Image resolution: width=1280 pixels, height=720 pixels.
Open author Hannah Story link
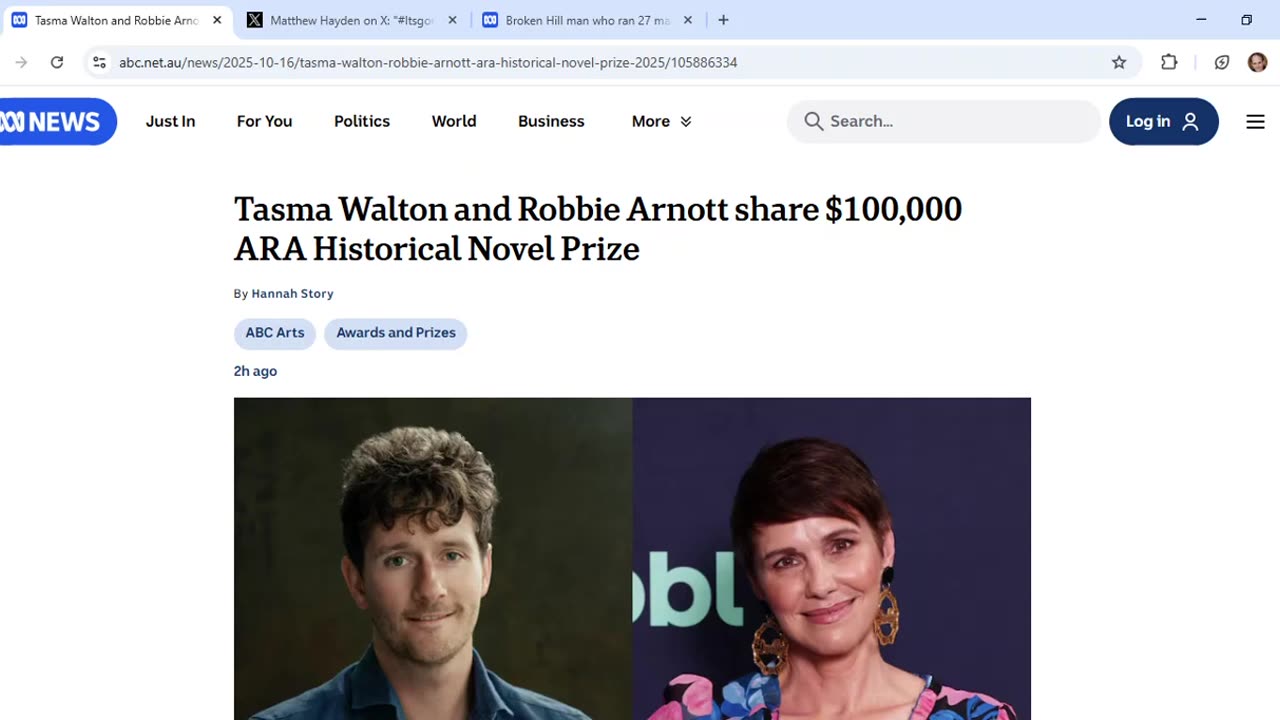click(x=292, y=293)
